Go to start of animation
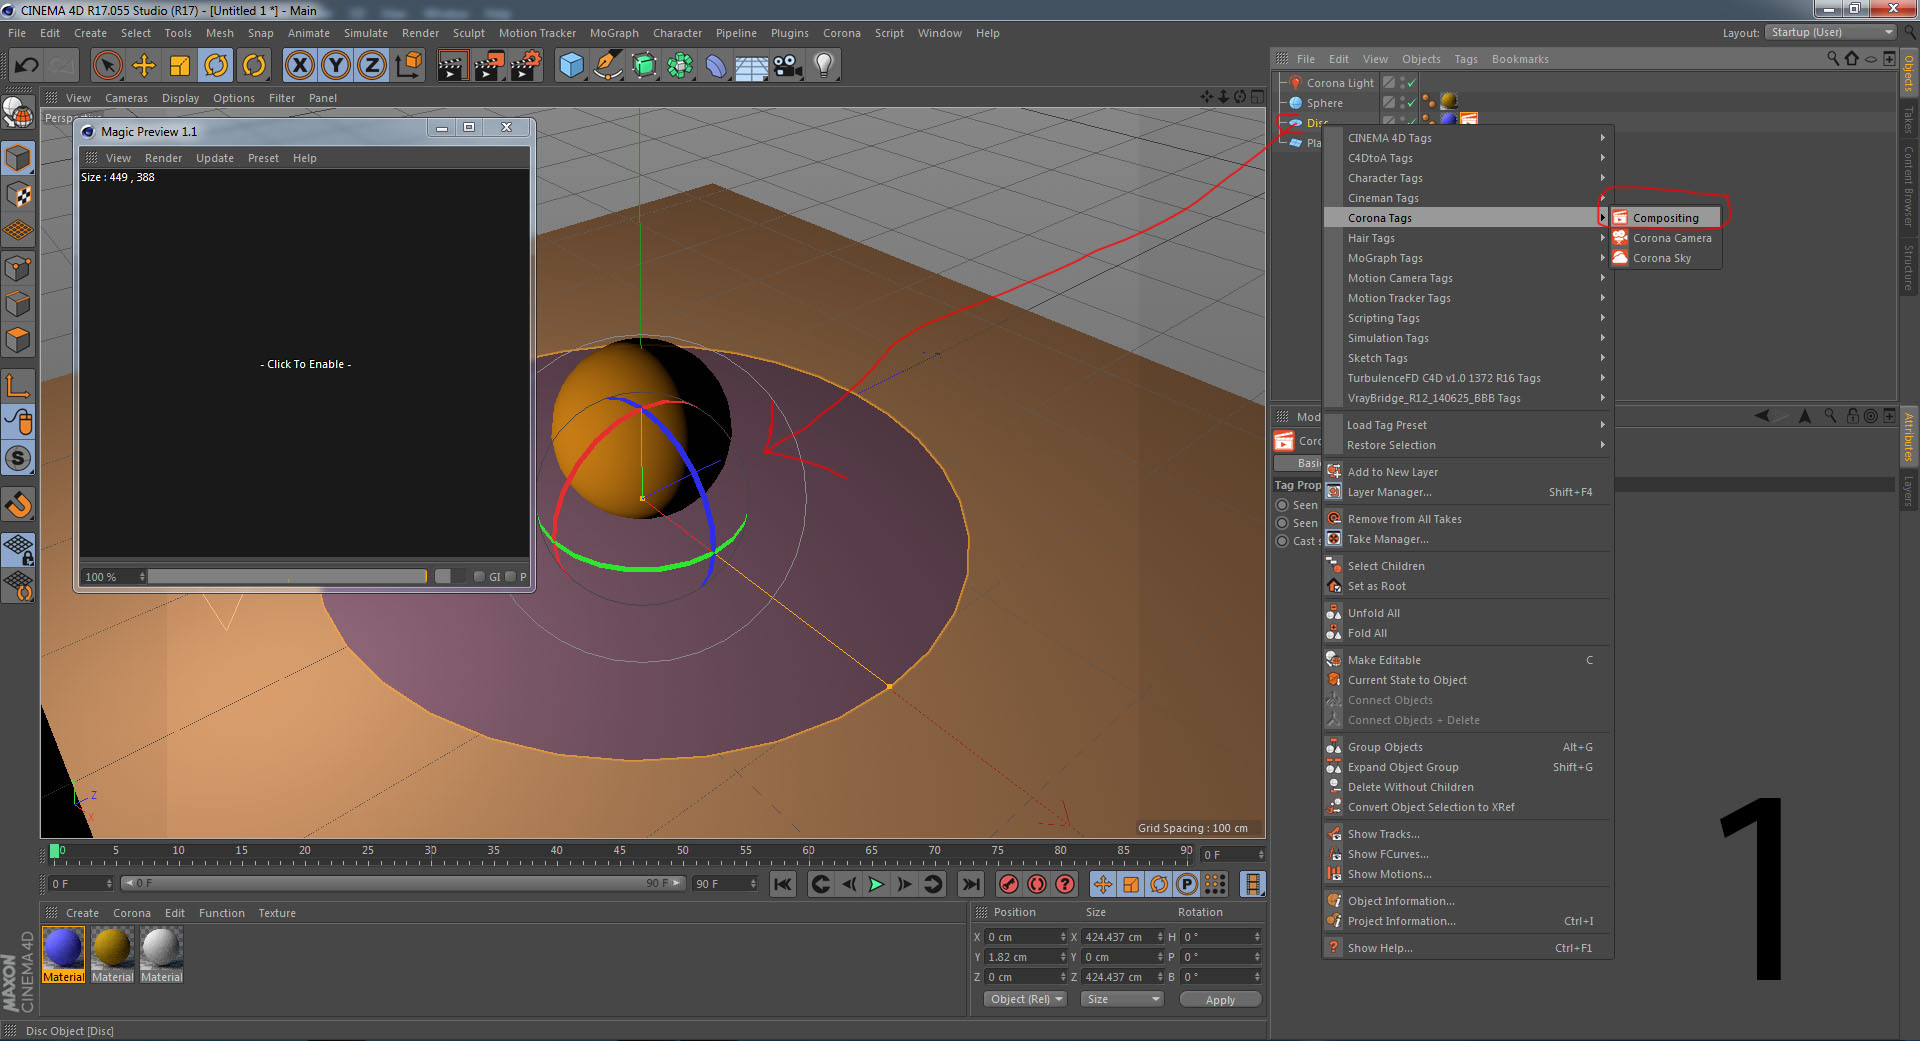1920x1041 pixels. pyautogui.click(x=783, y=884)
